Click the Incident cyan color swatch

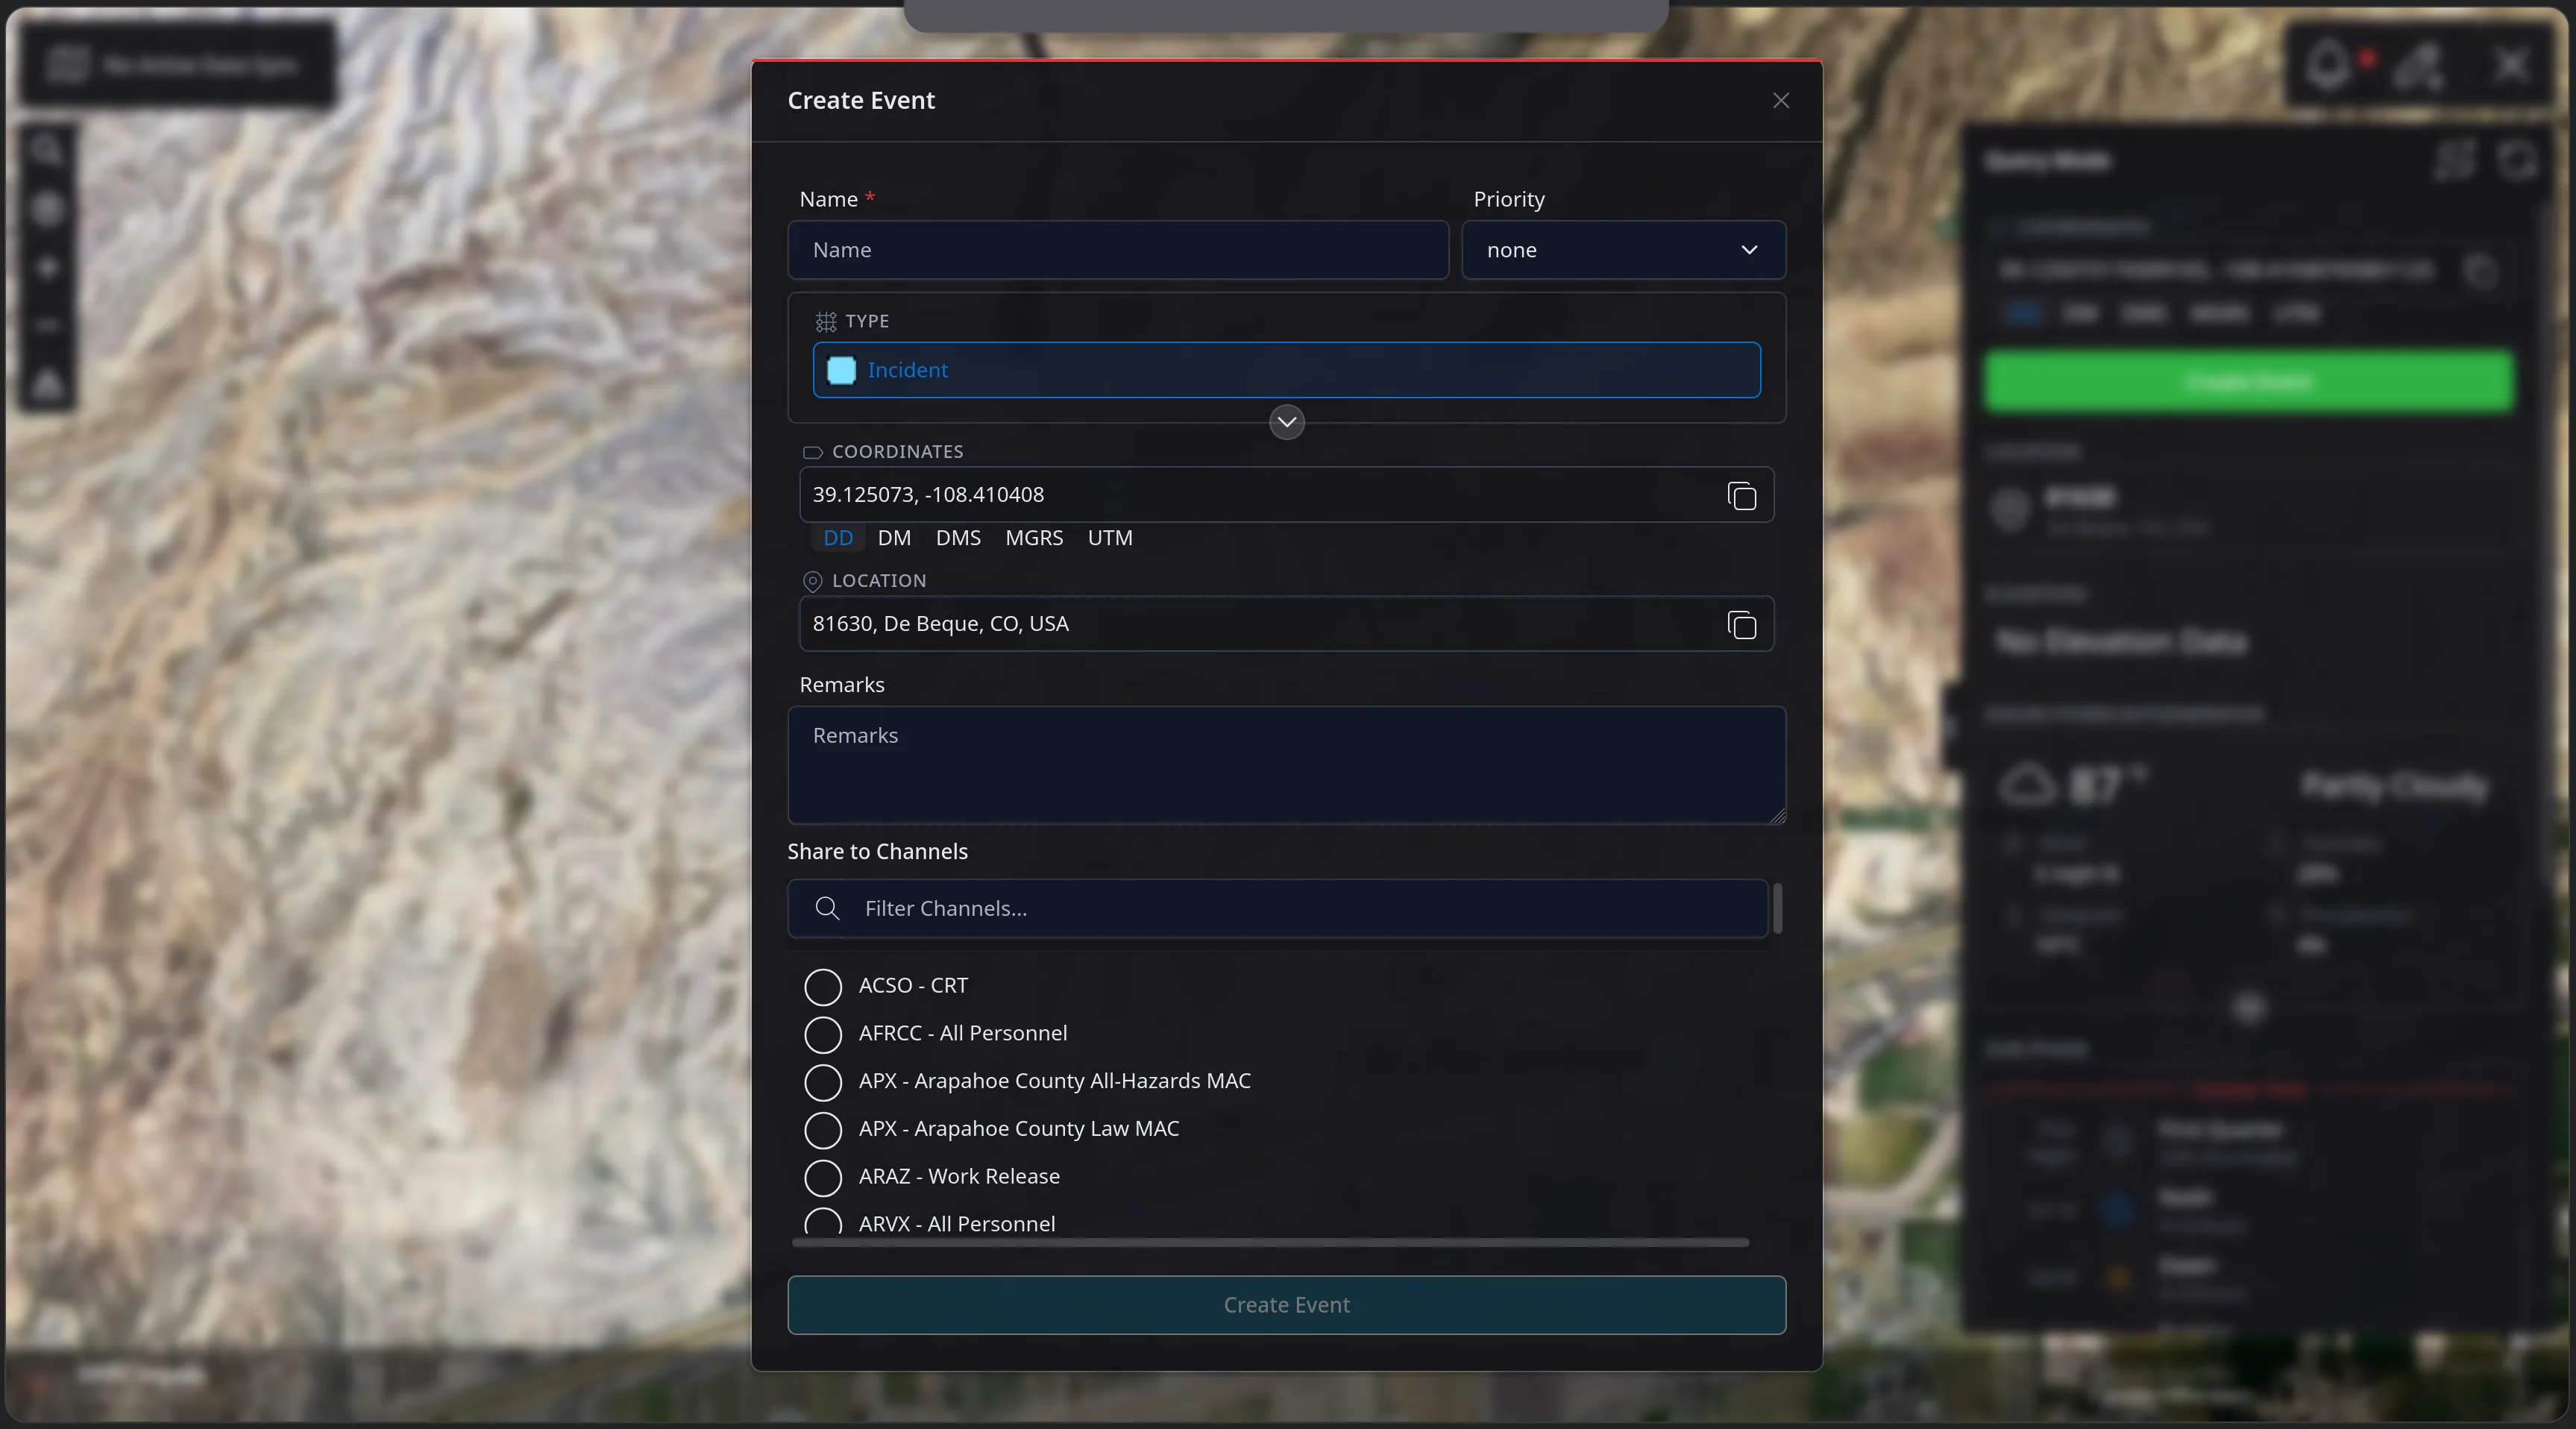[841, 370]
